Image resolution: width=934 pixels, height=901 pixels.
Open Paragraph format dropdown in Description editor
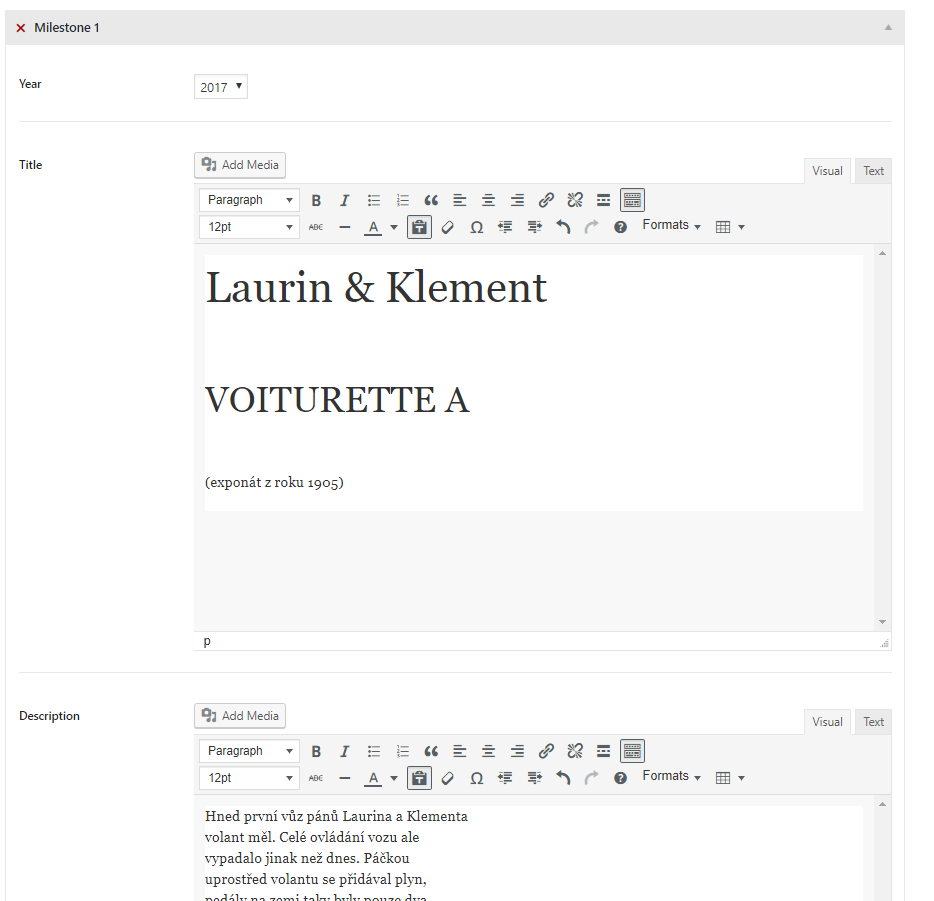pyautogui.click(x=249, y=751)
